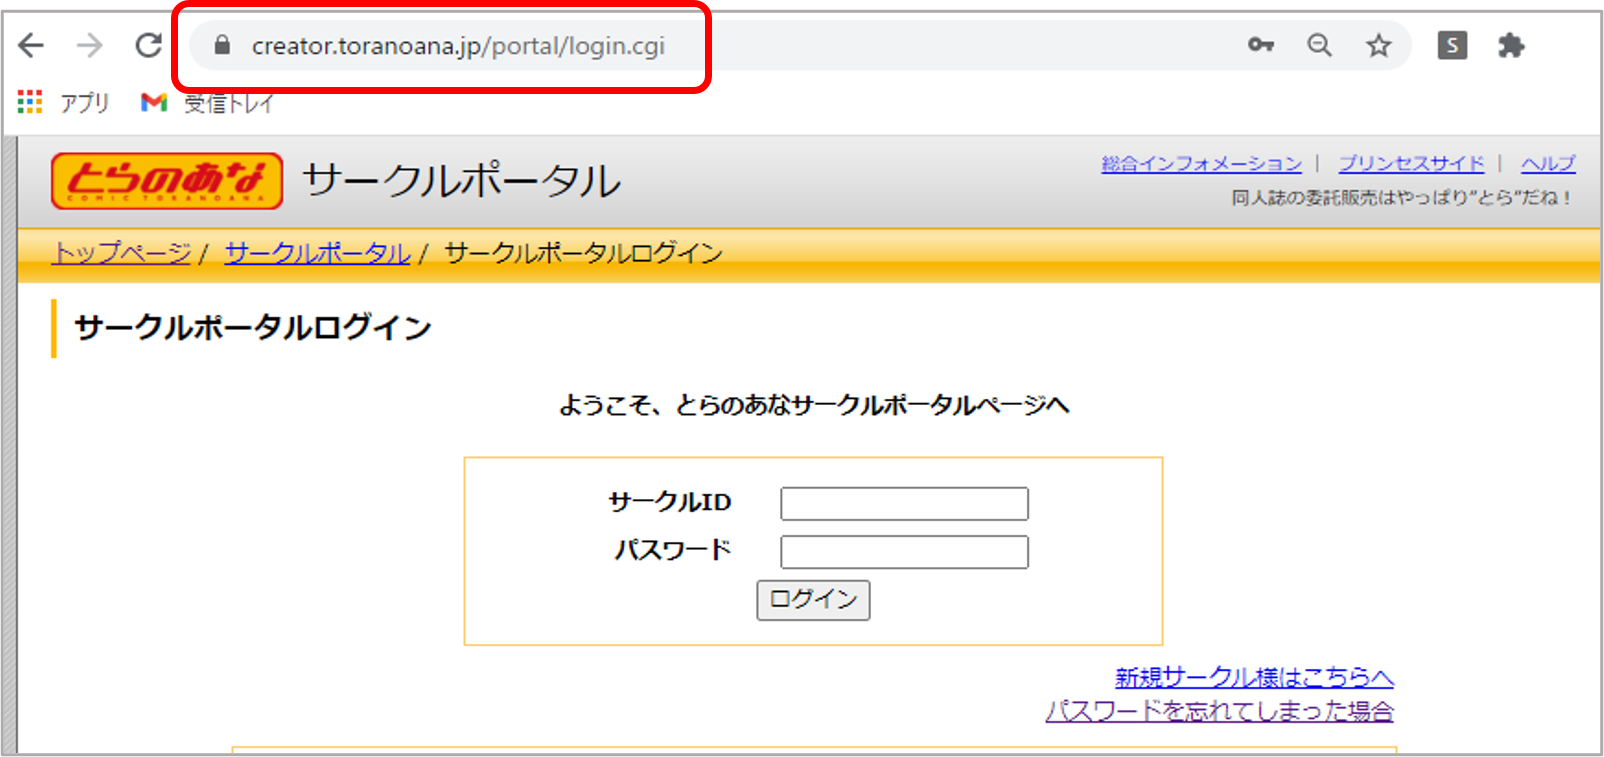Viewport: 1604px width, 757px height.
Task: Open the 総合インフォメーション link
Action: (1202, 164)
